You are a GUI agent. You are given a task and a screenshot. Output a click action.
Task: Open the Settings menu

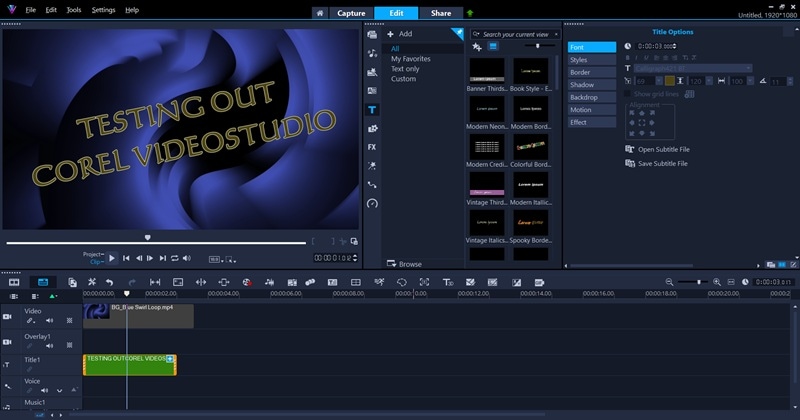[103, 10]
